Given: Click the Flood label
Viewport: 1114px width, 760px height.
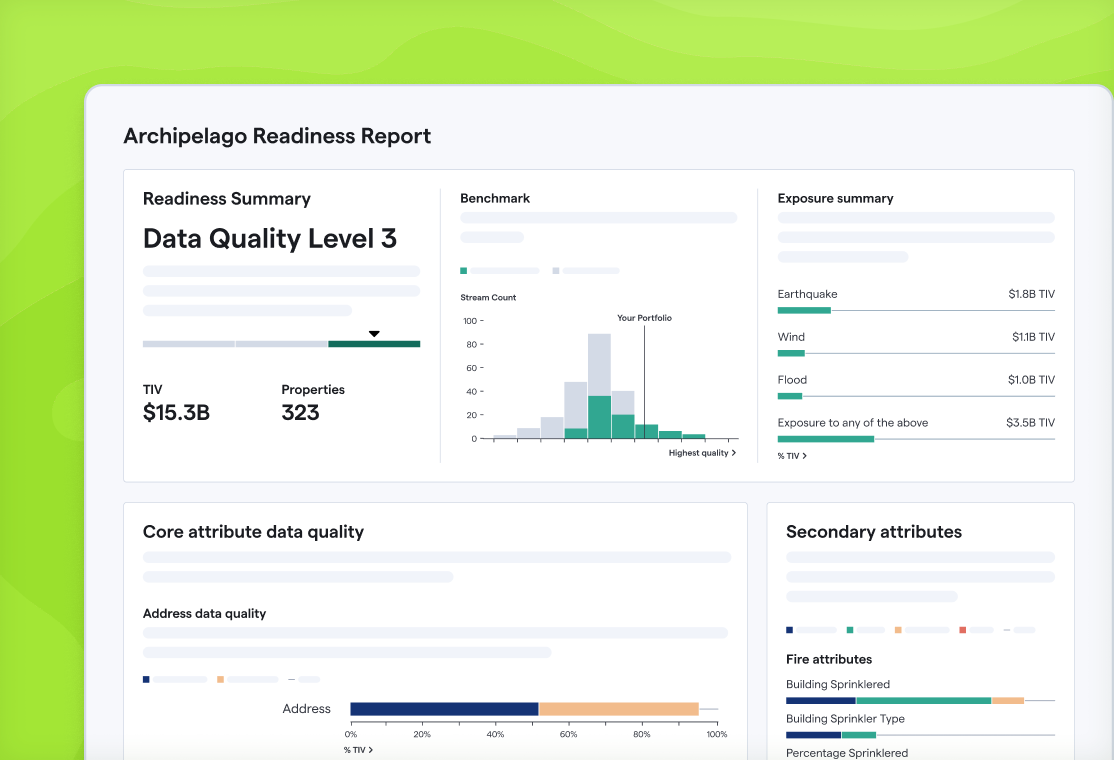Looking at the screenshot, I should click(792, 380).
